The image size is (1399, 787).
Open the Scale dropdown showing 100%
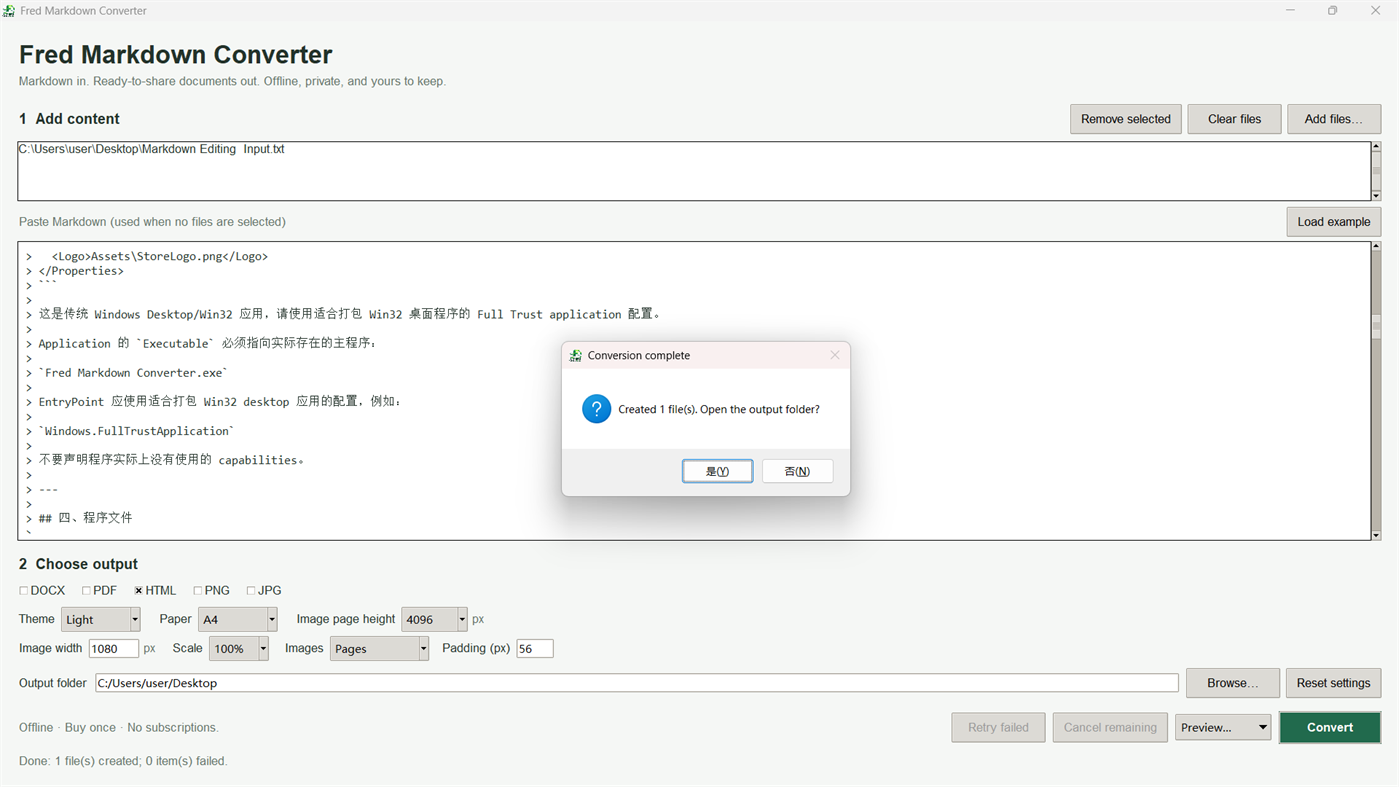coord(238,649)
